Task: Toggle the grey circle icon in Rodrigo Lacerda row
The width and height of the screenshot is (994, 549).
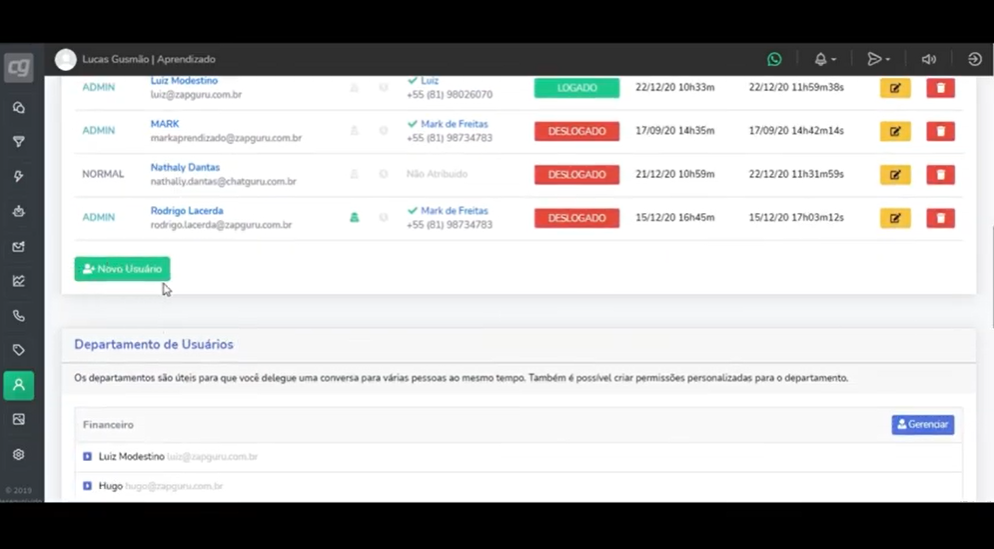Action: 384,217
